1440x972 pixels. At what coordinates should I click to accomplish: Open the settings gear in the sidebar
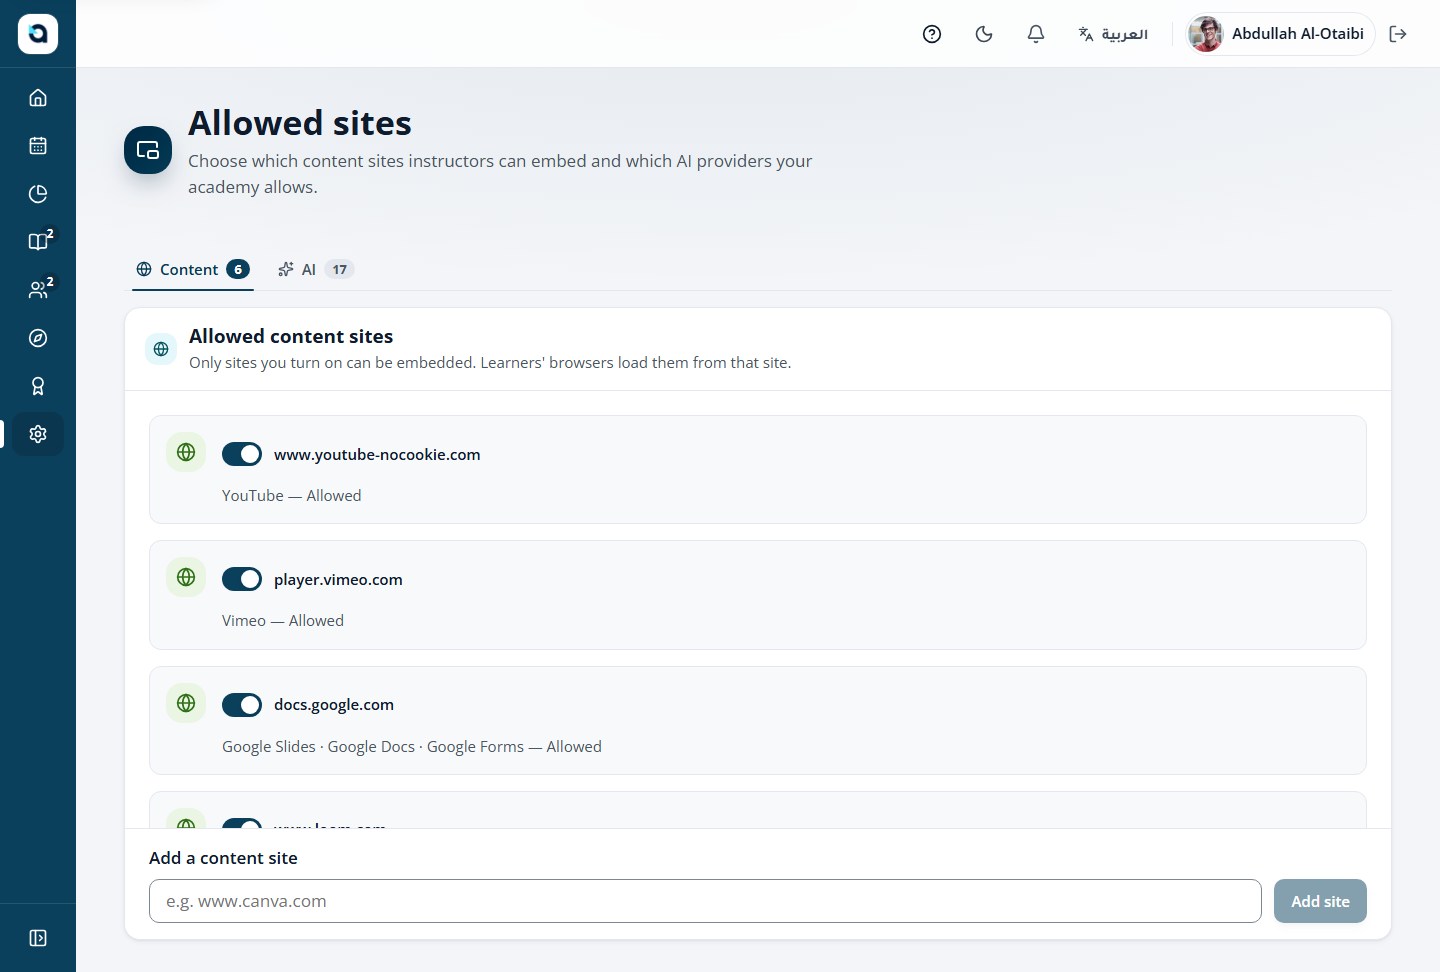pos(38,434)
